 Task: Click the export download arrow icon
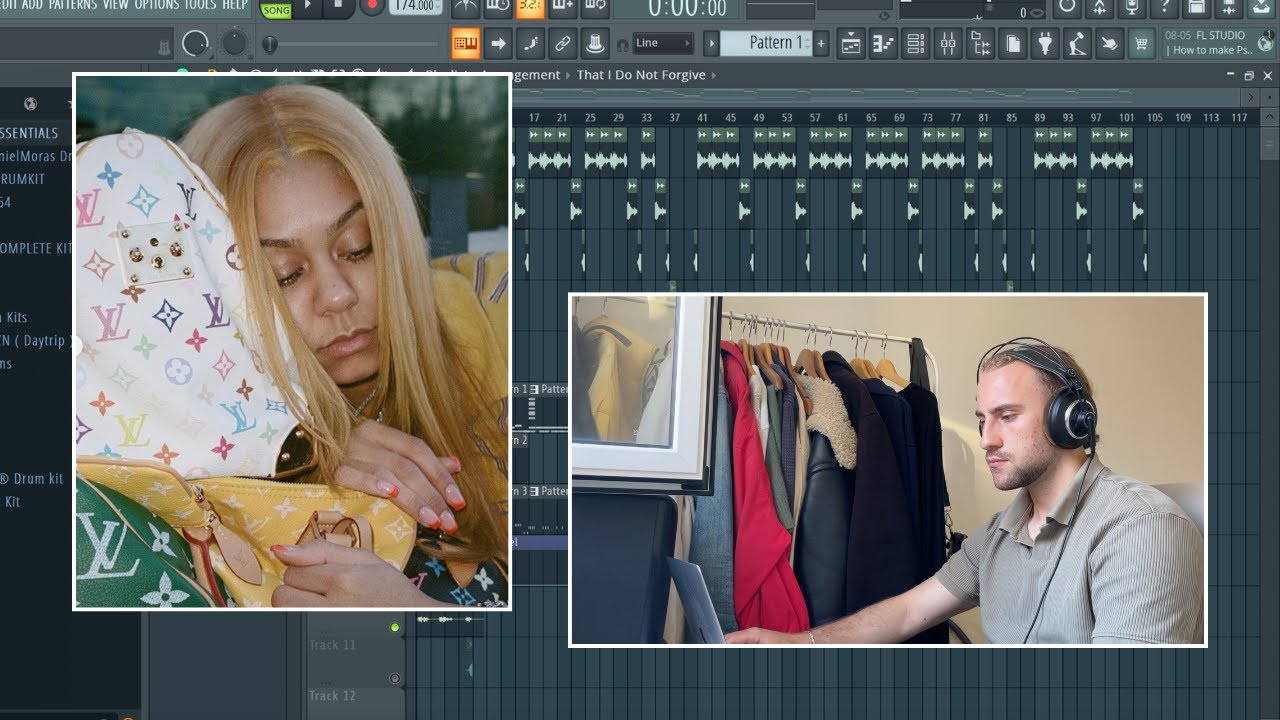tap(1261, 7)
